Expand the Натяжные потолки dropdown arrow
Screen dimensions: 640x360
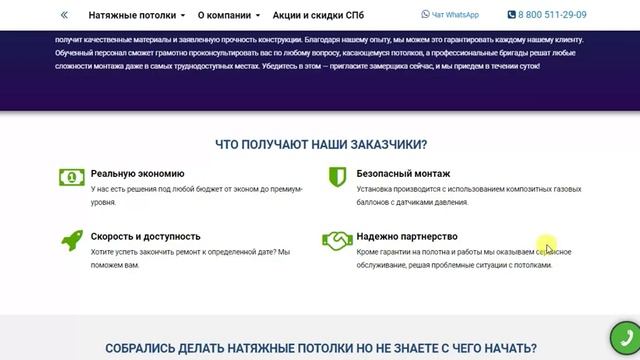(183, 16)
